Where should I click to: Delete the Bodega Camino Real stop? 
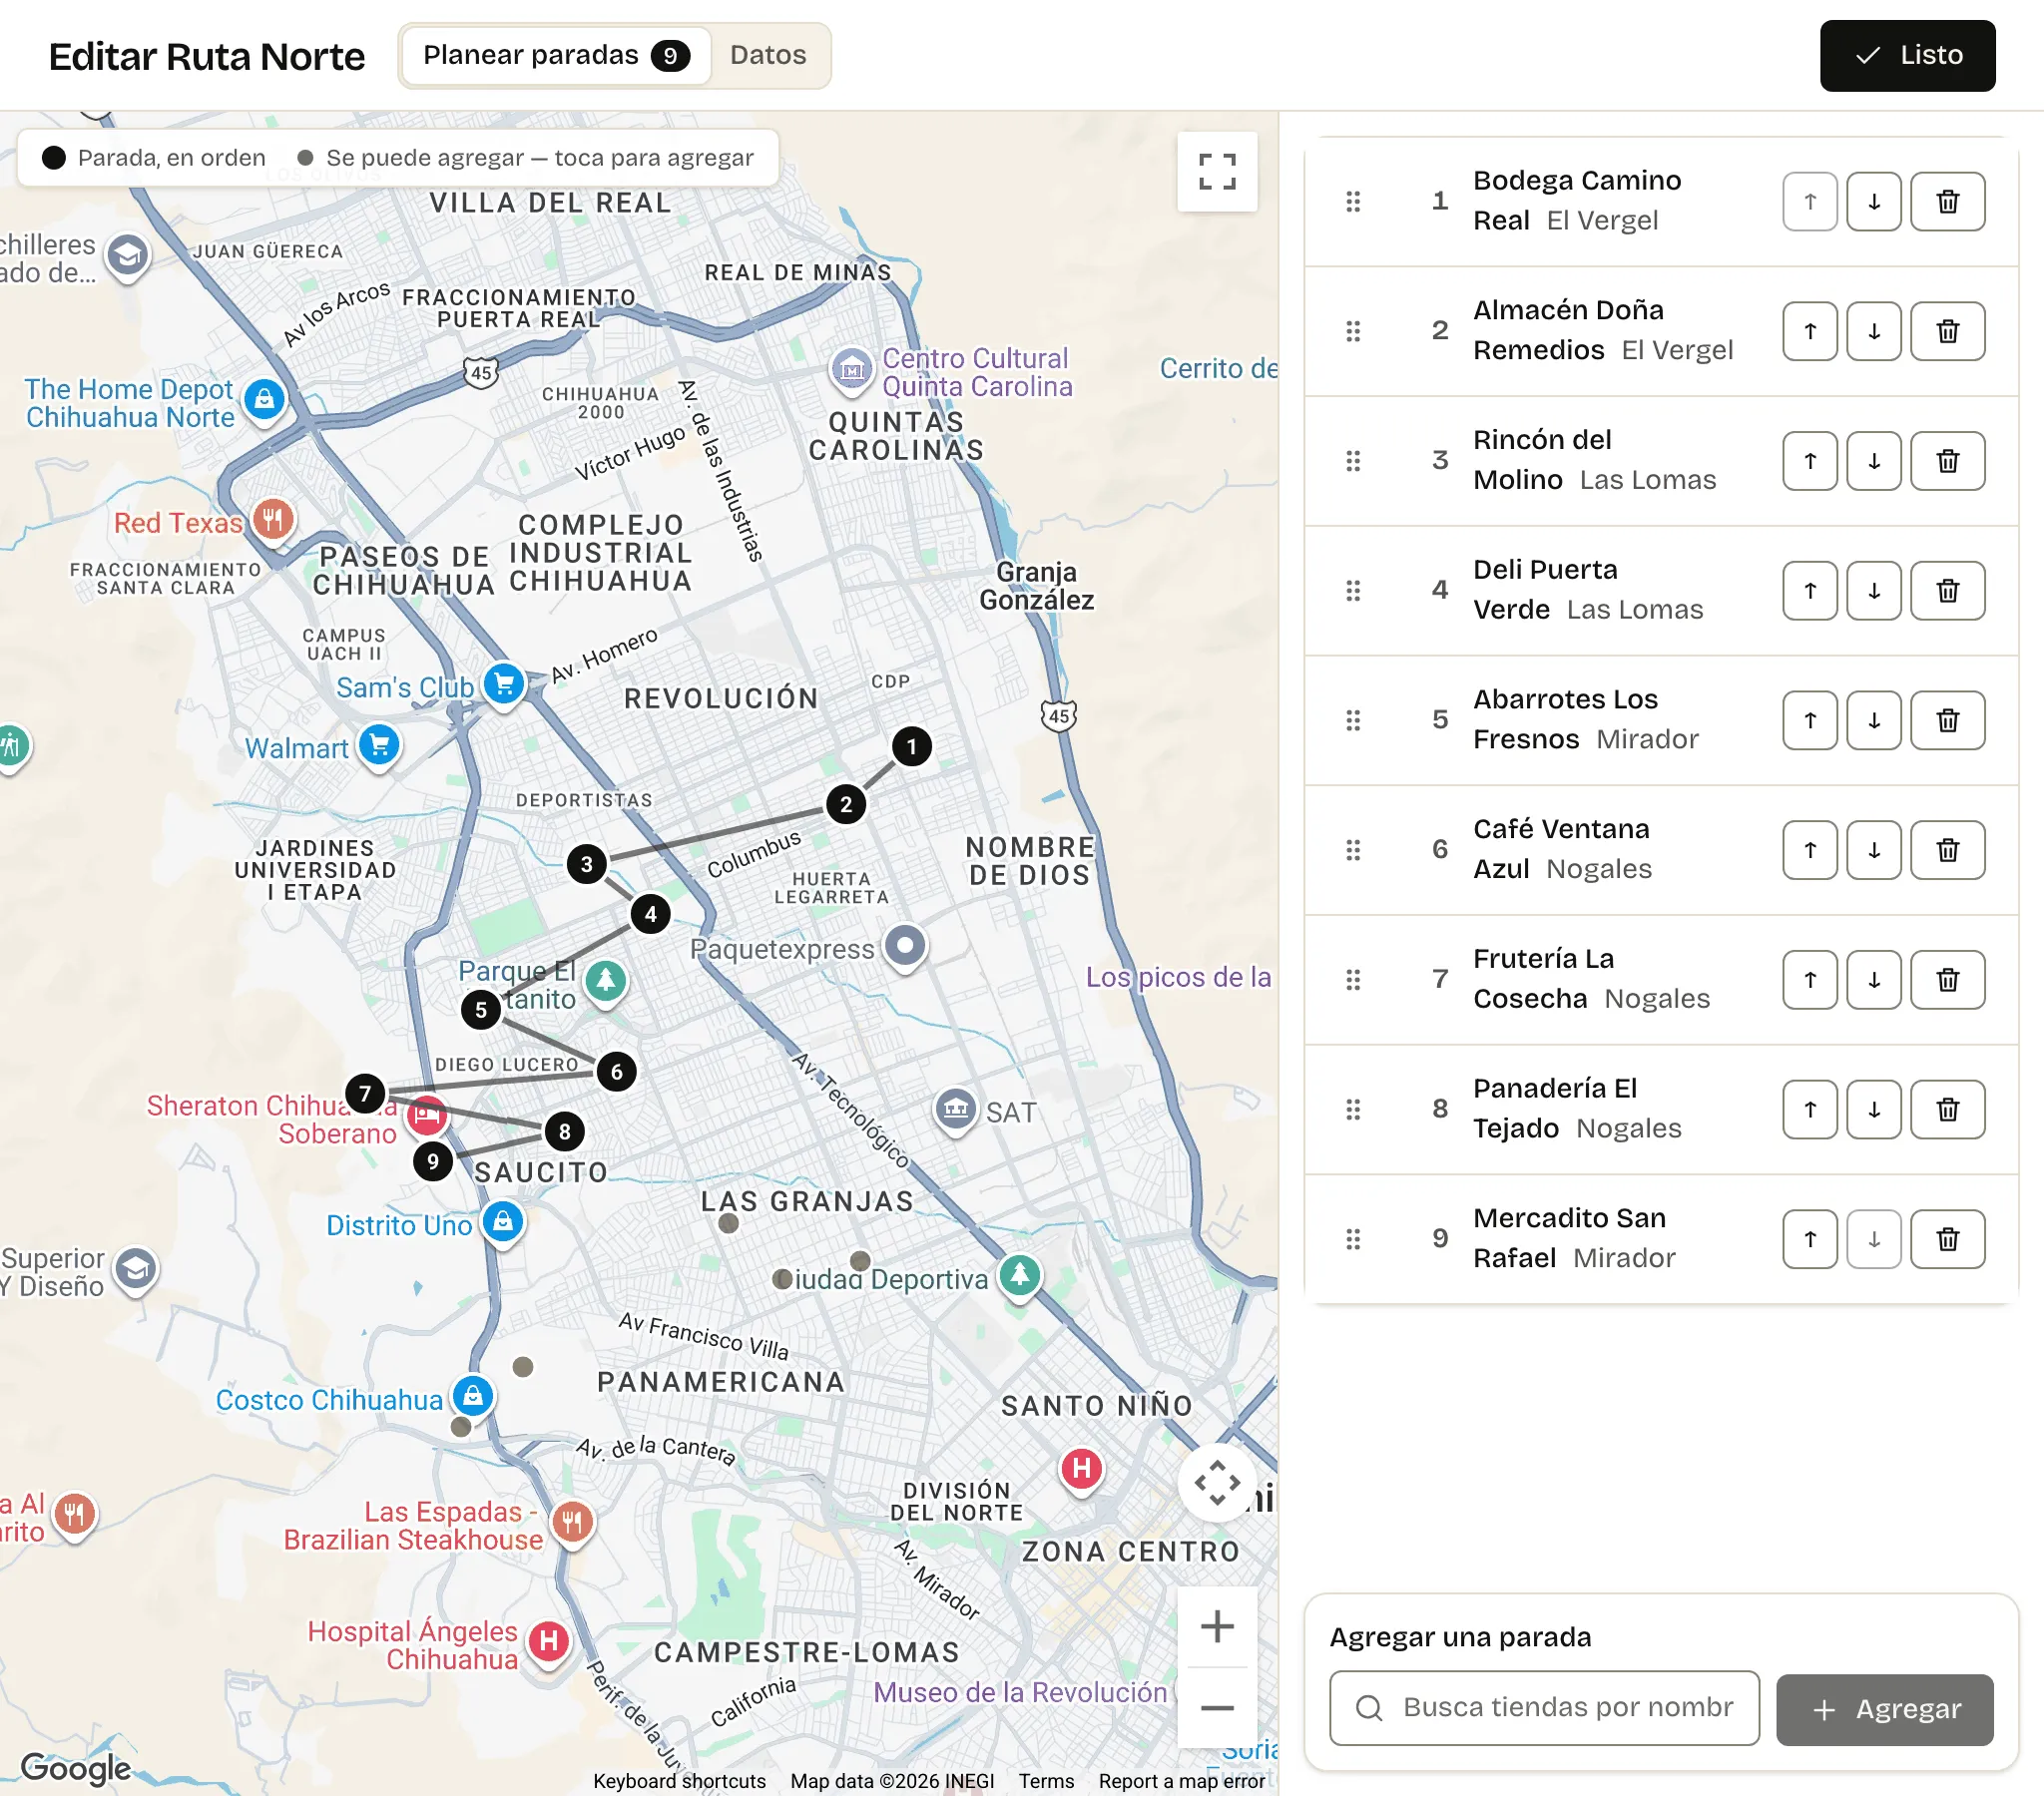pyautogui.click(x=1947, y=202)
